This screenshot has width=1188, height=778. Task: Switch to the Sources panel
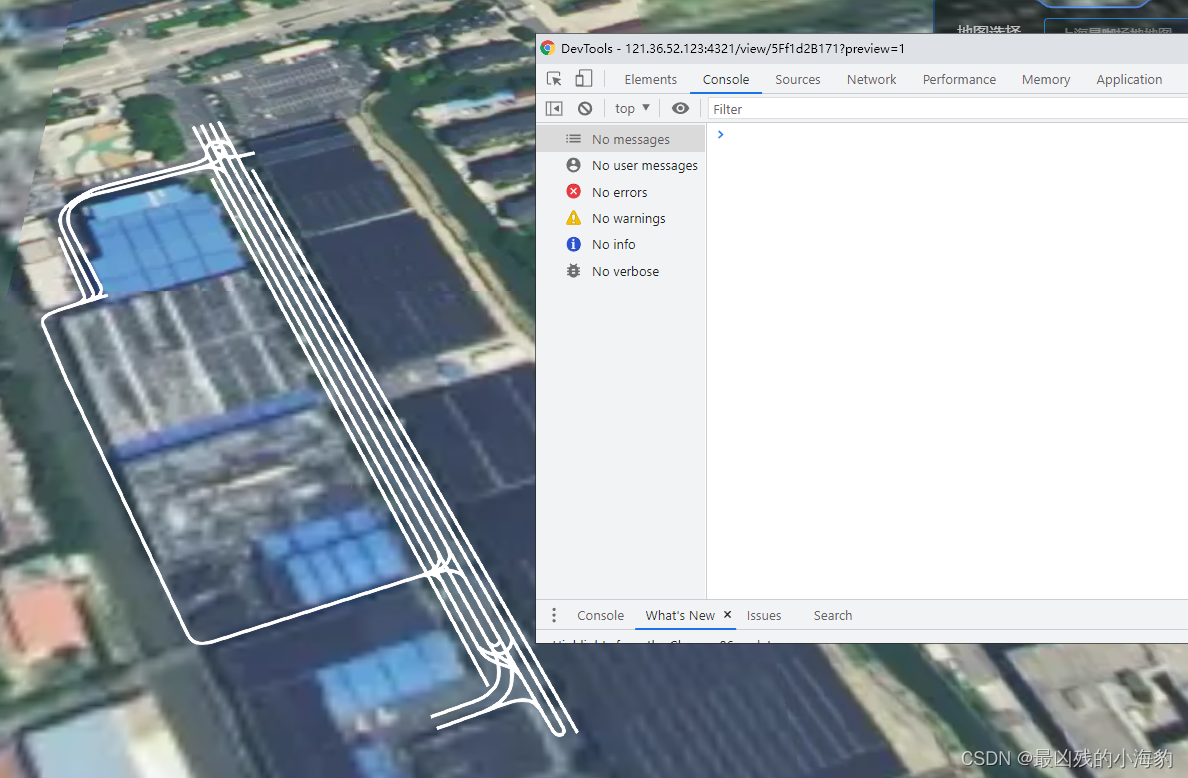(797, 79)
